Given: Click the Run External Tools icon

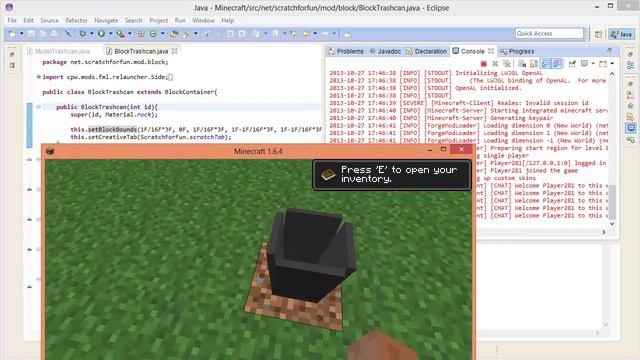Looking at the screenshot, I should pos(120,34).
